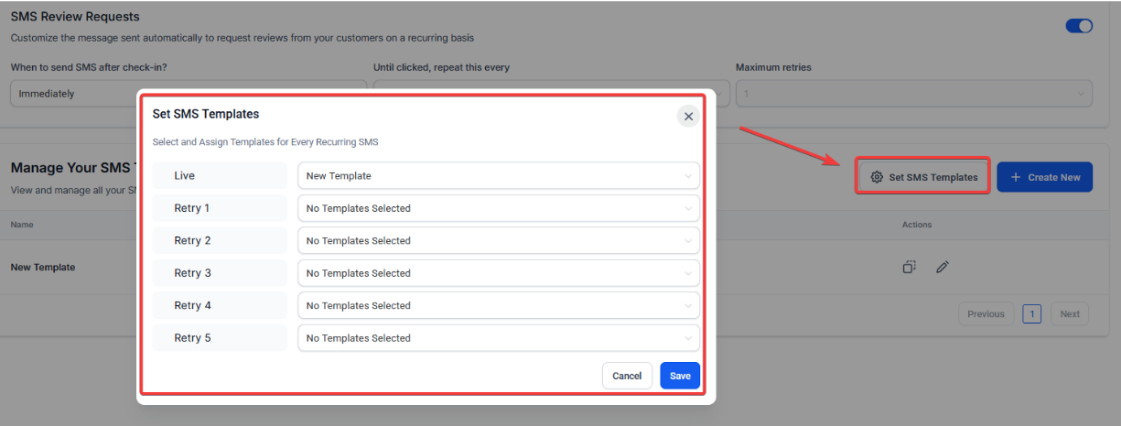
Task: Save the SMS template assignments
Action: 680,376
